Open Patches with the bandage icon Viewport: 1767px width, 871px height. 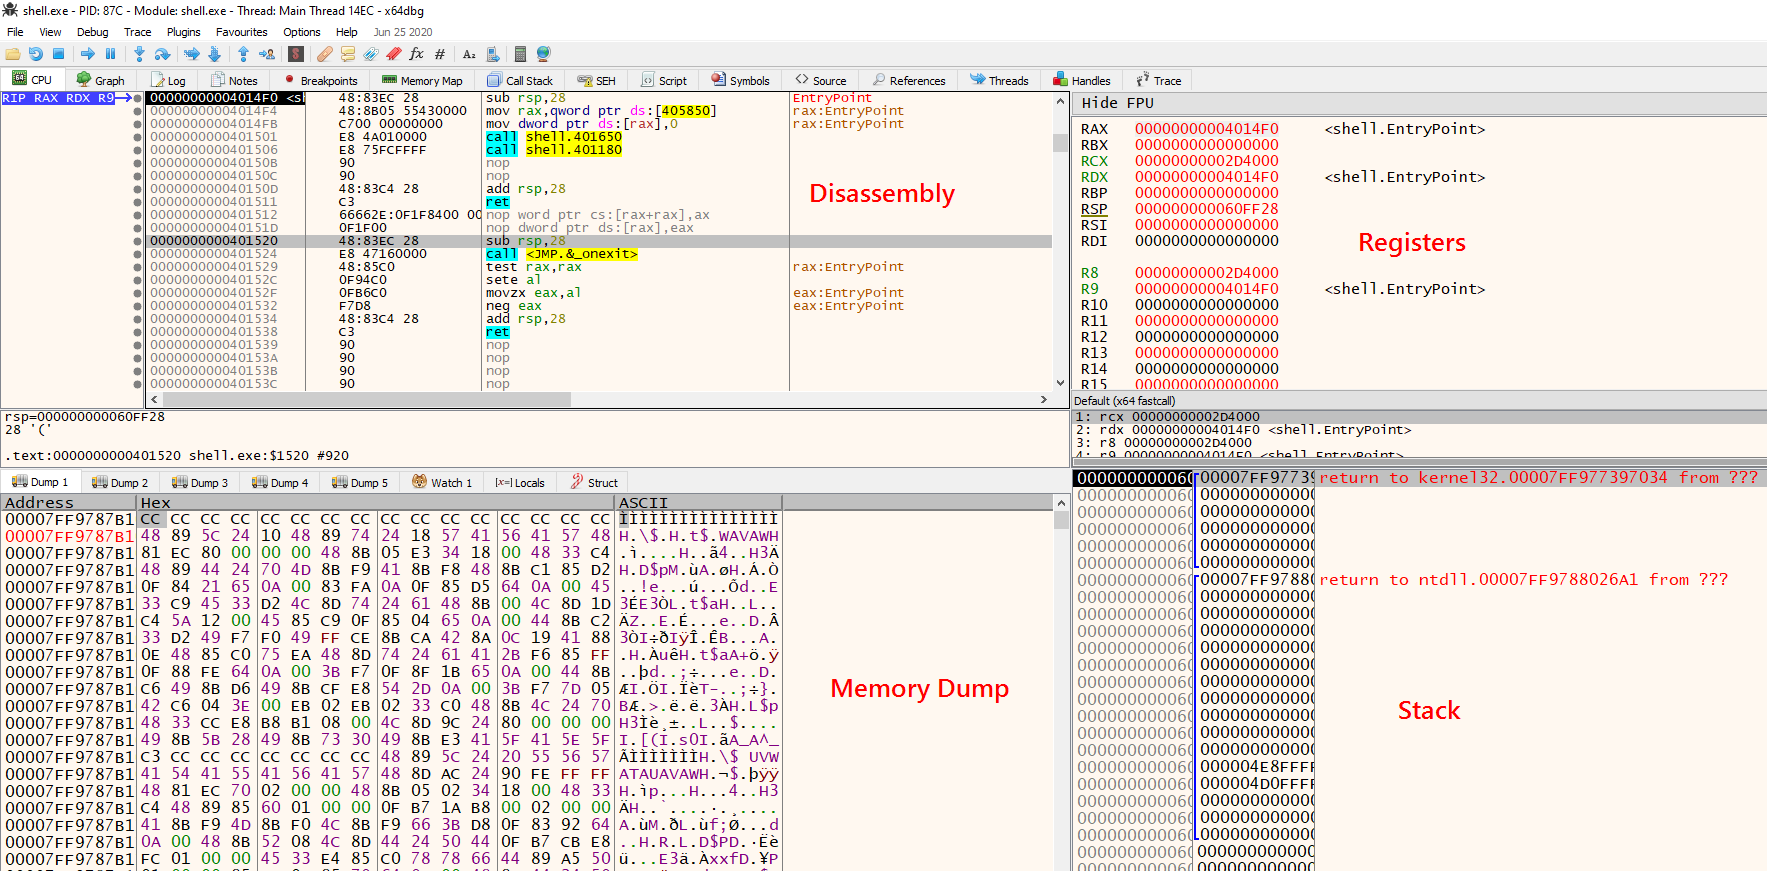pyautogui.click(x=325, y=54)
